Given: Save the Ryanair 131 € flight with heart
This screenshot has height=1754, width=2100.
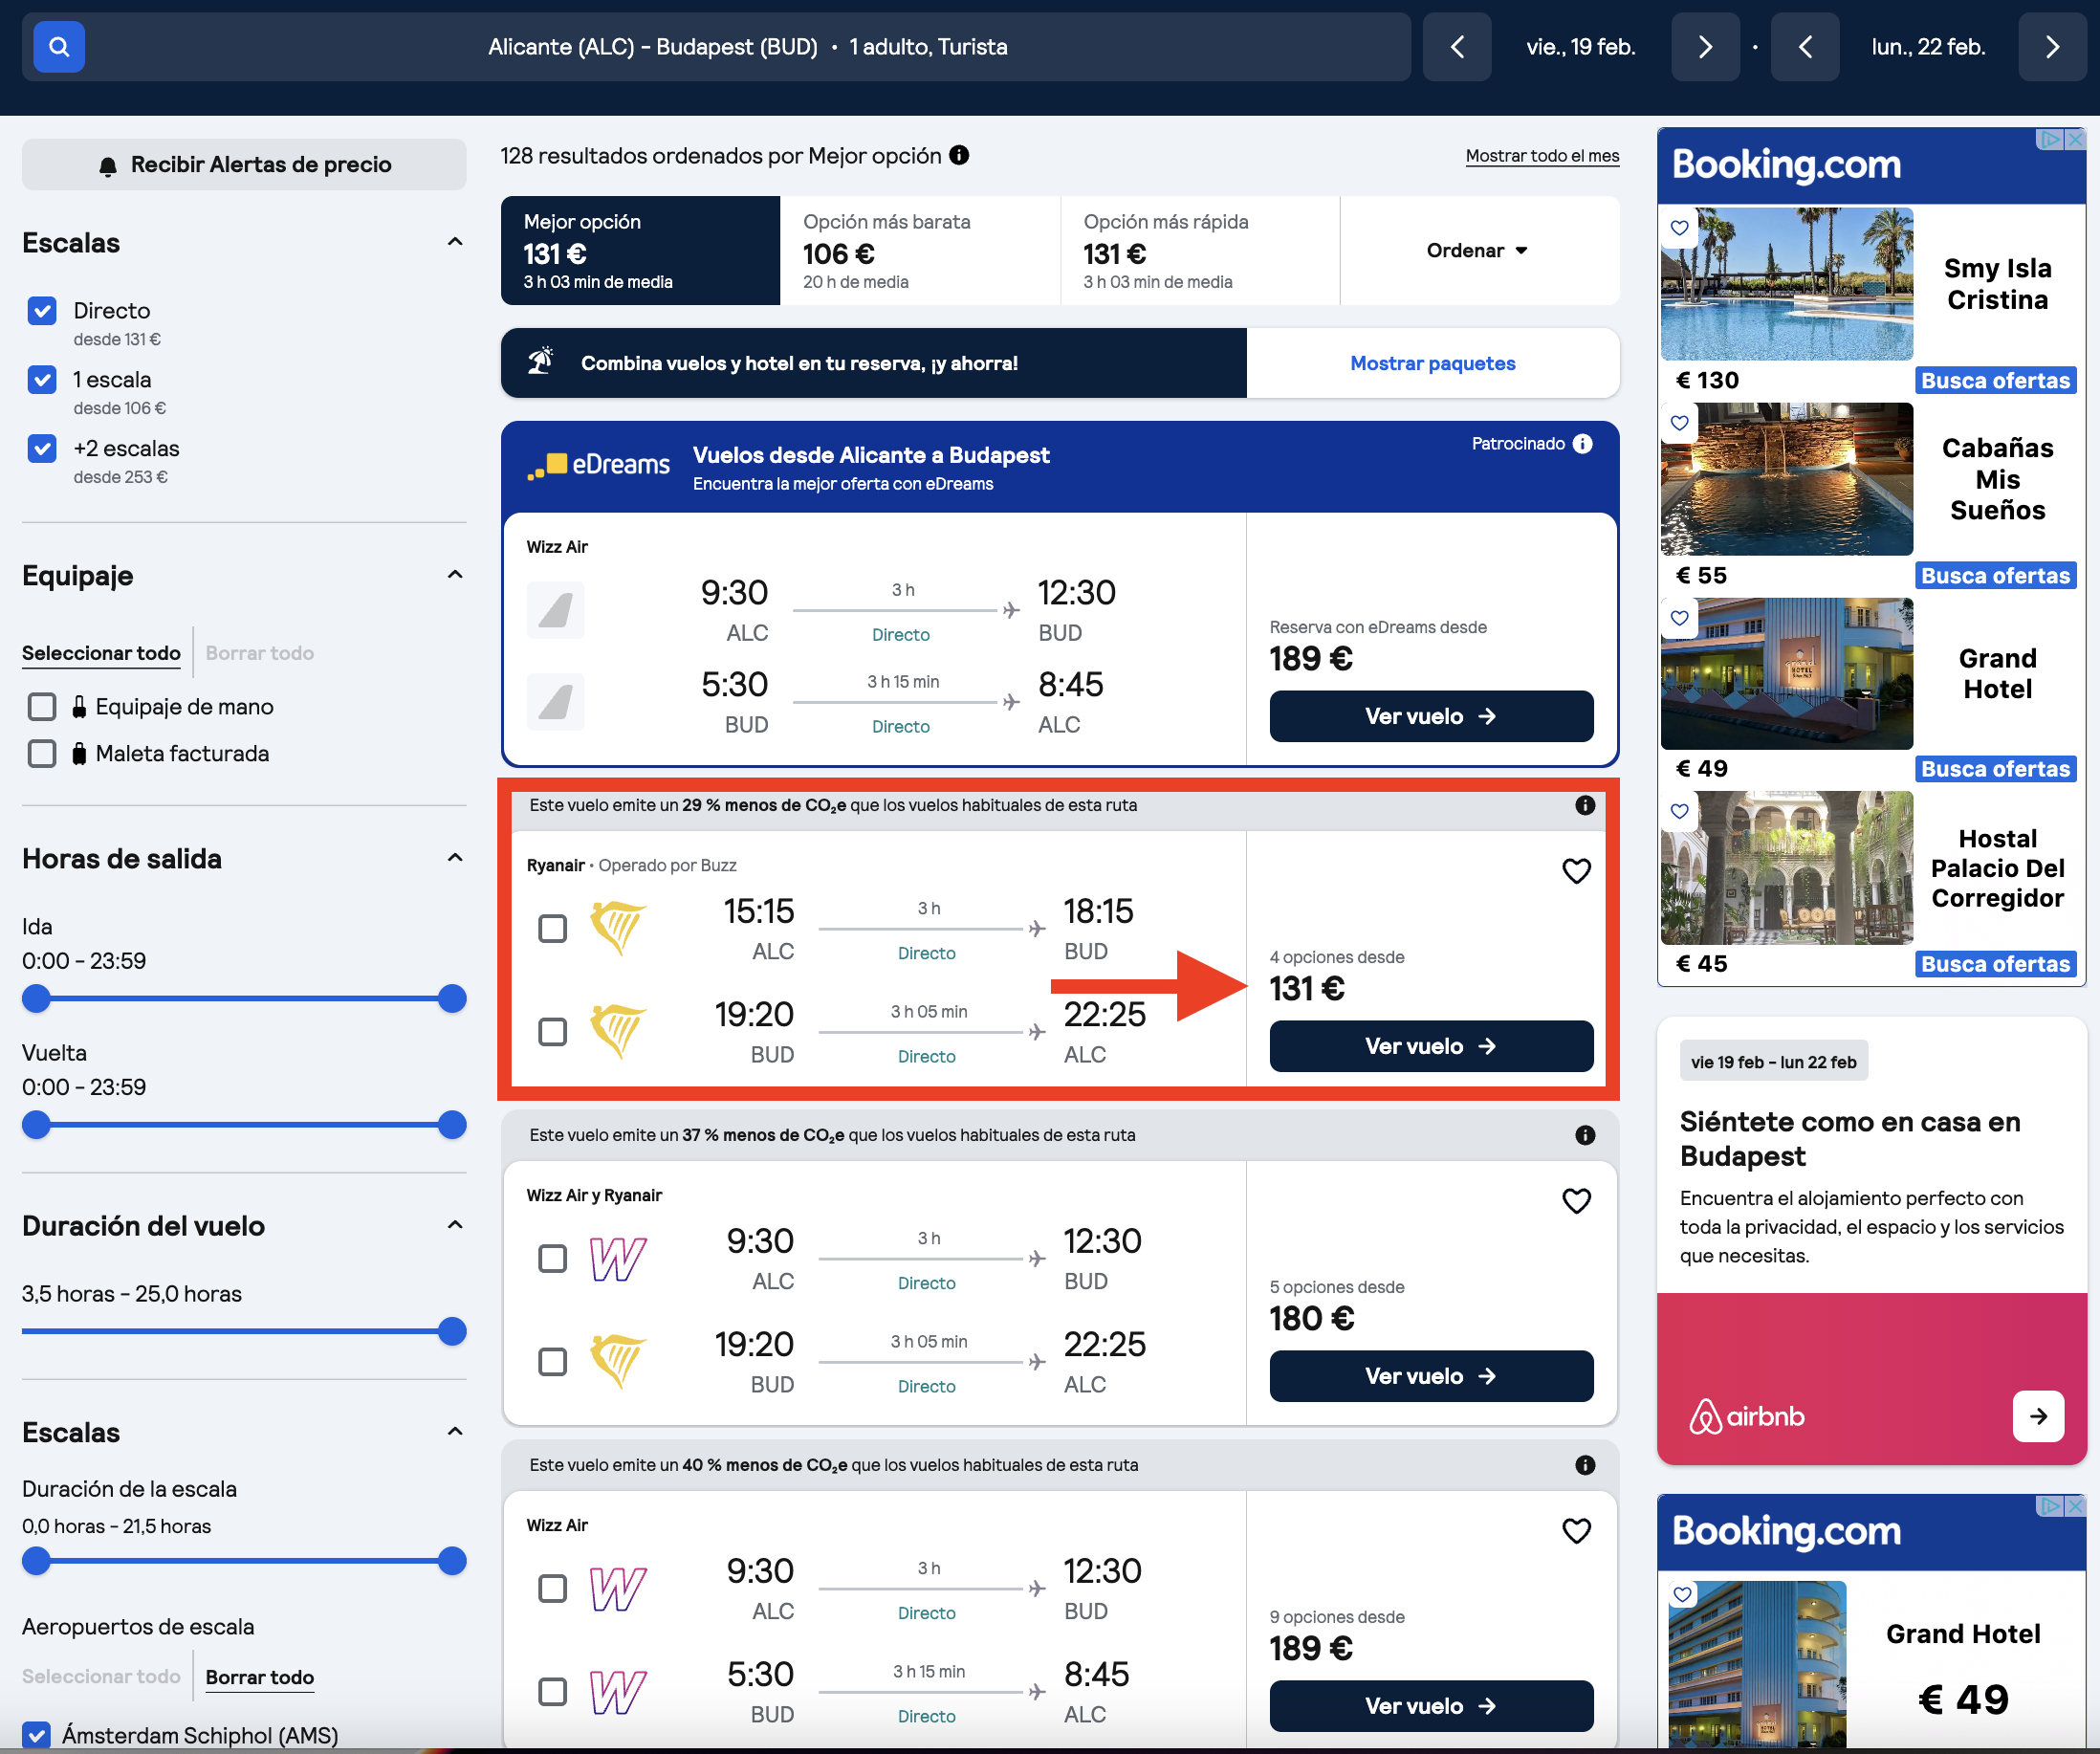Looking at the screenshot, I should click(1576, 871).
